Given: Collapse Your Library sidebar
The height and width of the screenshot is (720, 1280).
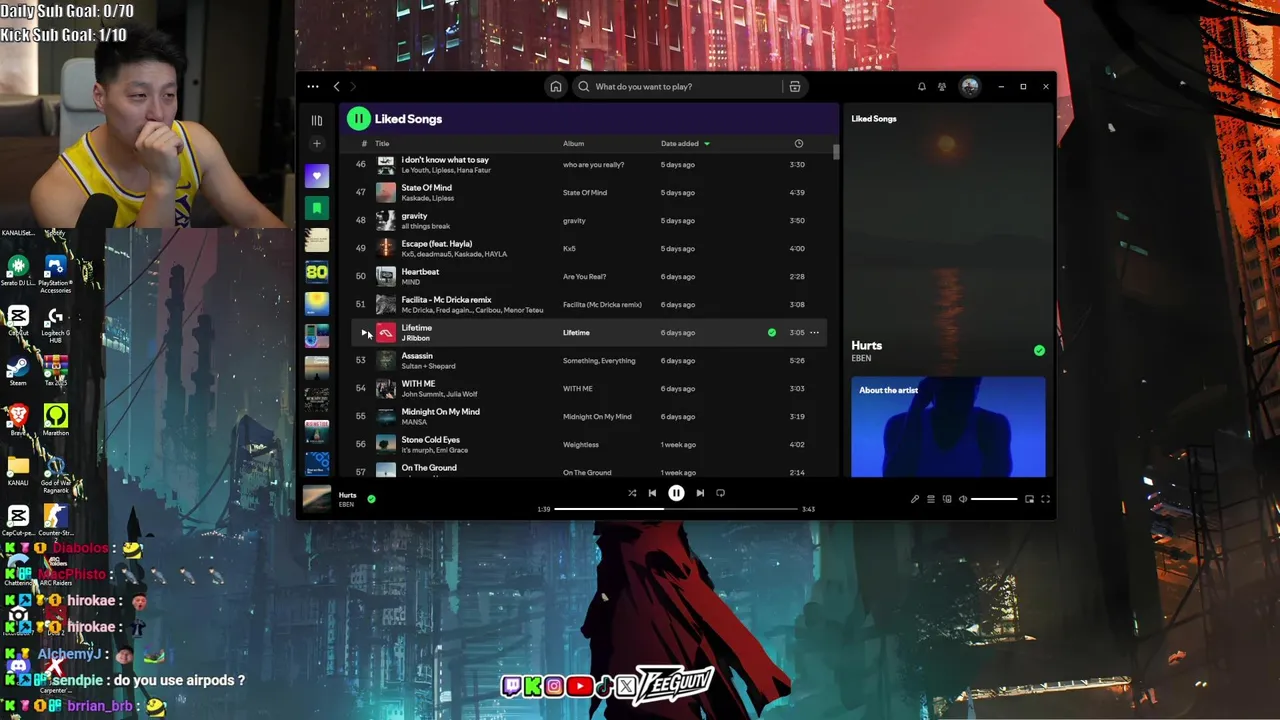Looking at the screenshot, I should (x=317, y=120).
